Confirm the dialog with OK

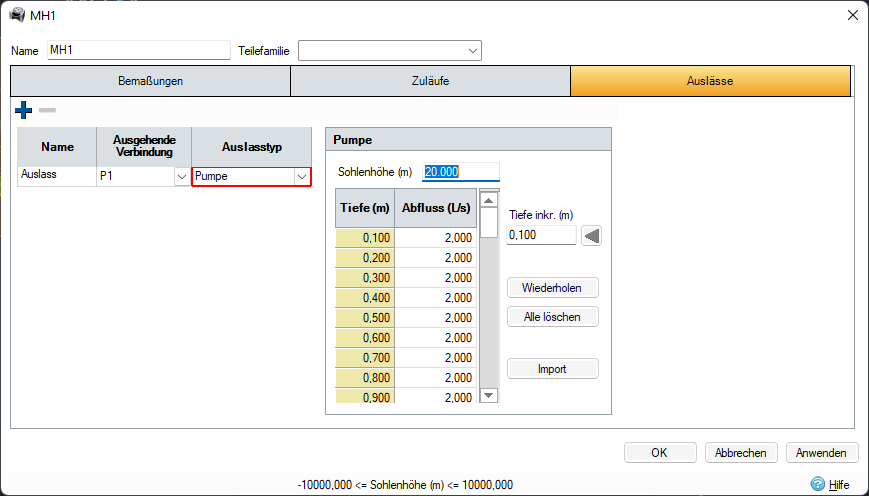(660, 453)
